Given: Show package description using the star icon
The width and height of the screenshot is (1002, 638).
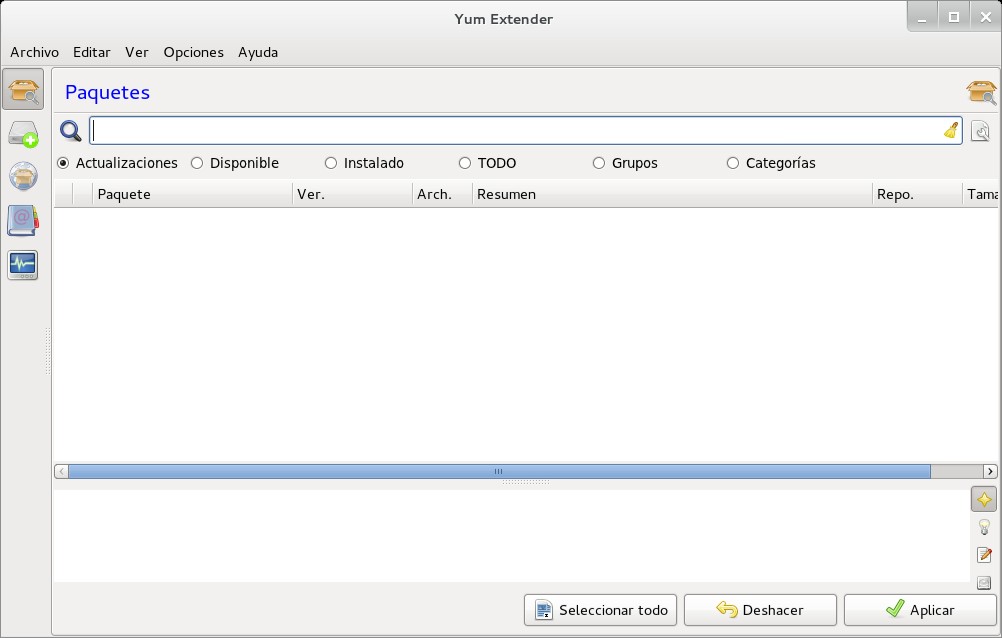Looking at the screenshot, I should point(984,499).
